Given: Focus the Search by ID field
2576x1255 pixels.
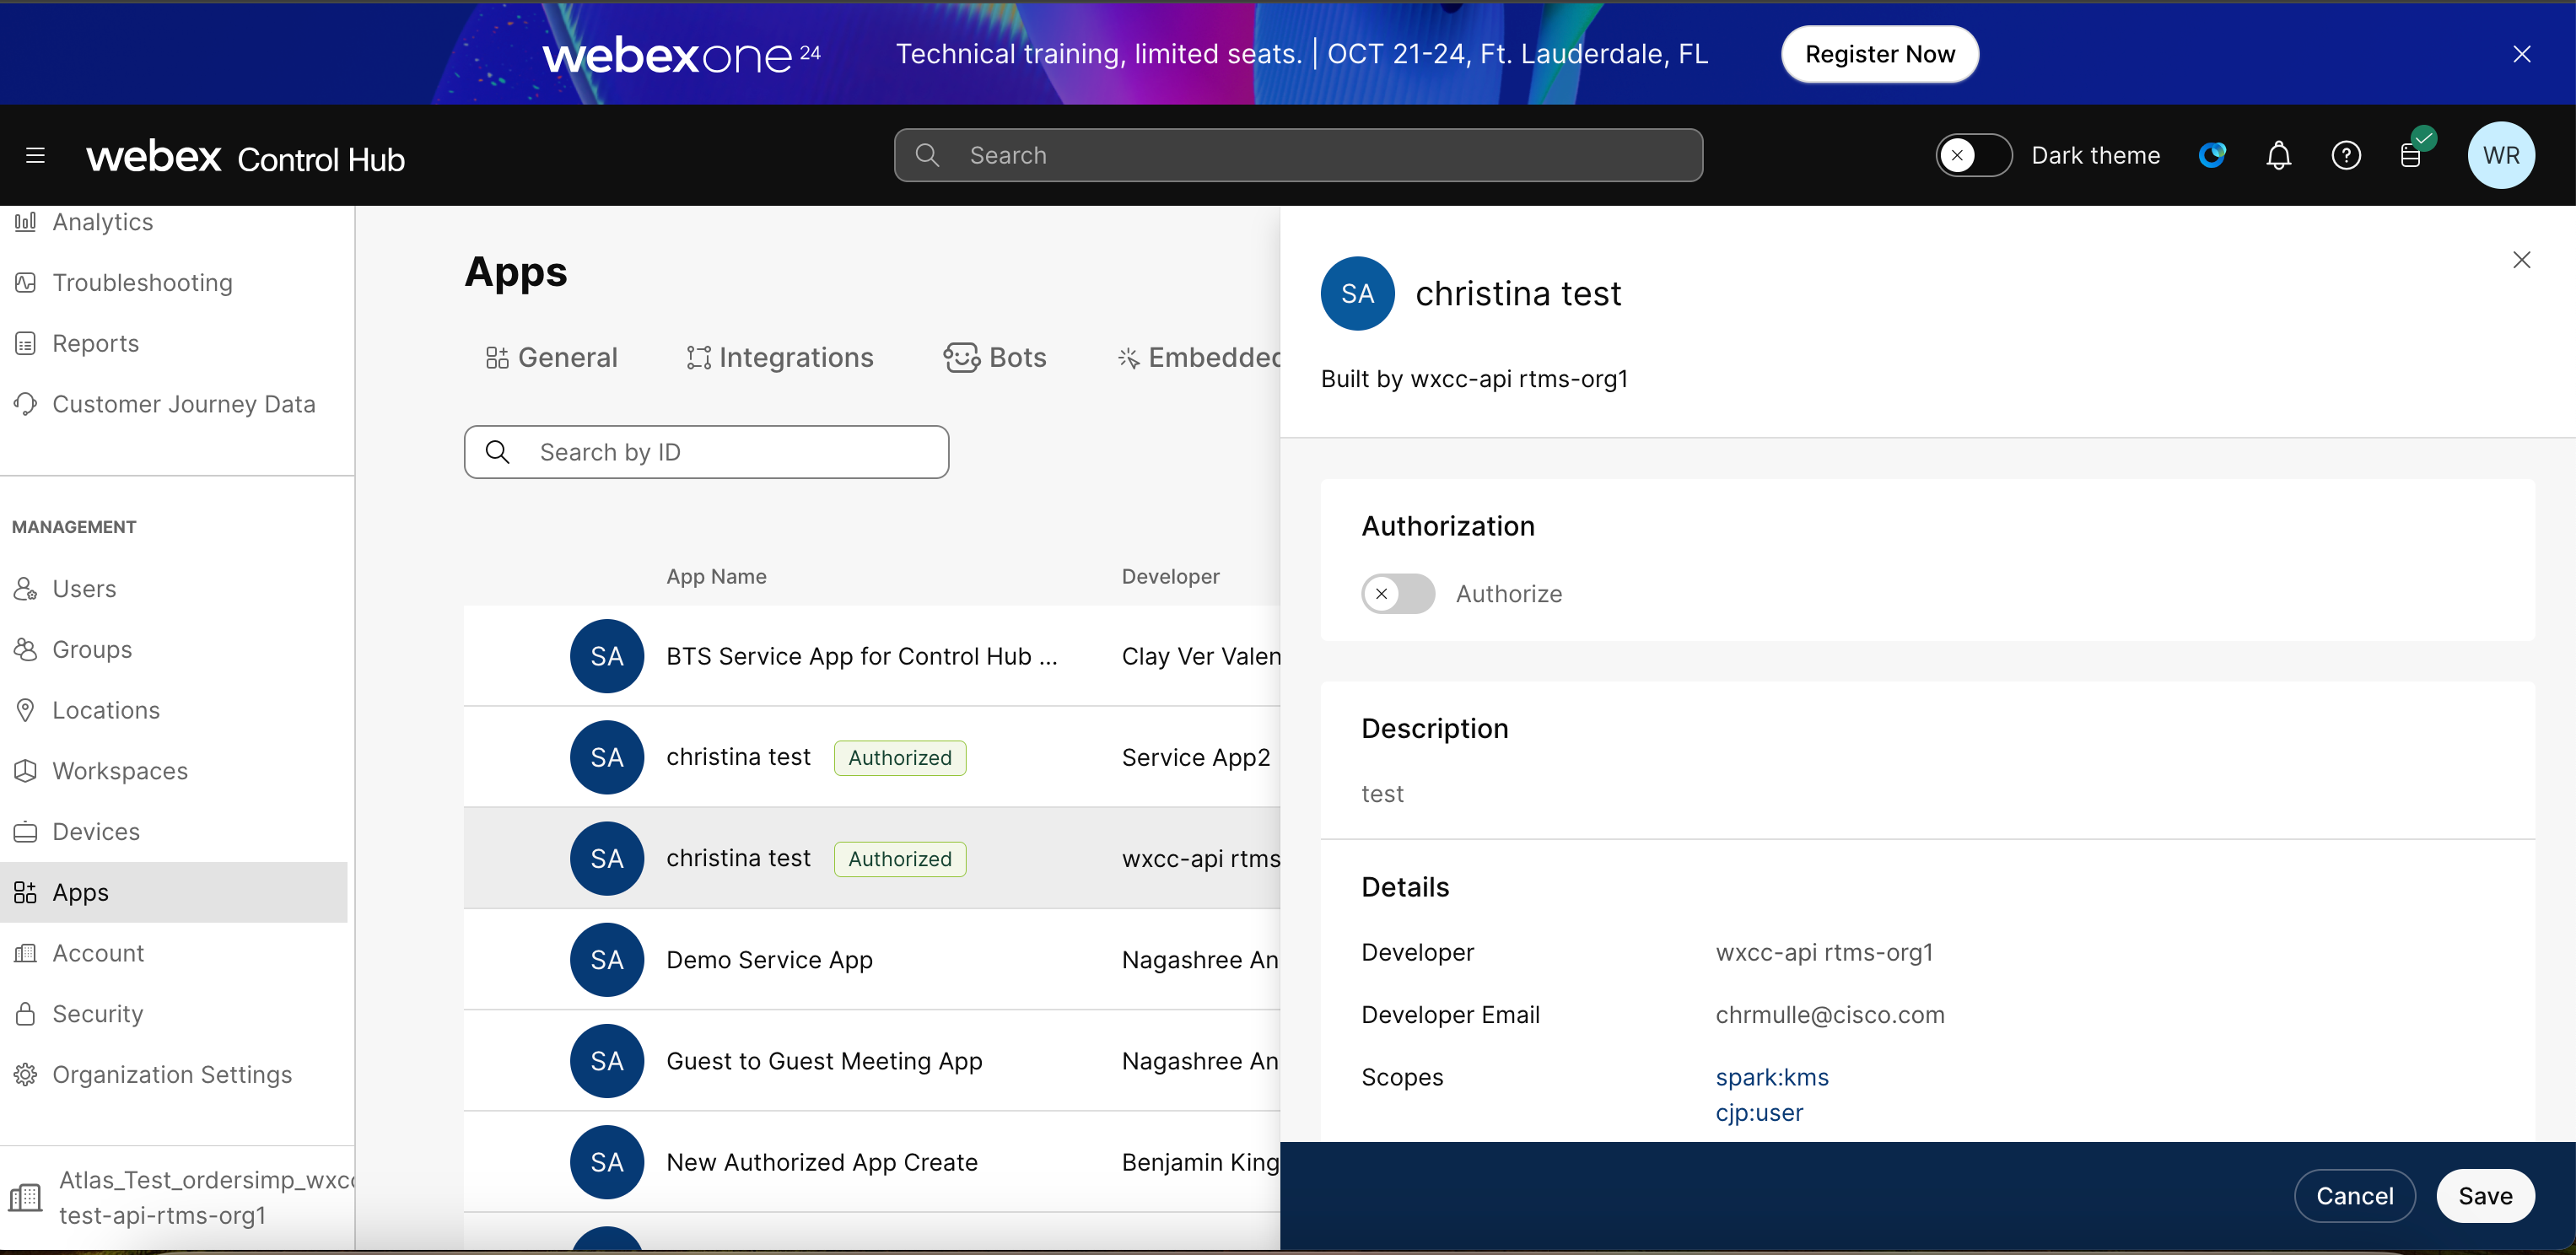Looking at the screenshot, I should pos(706,452).
